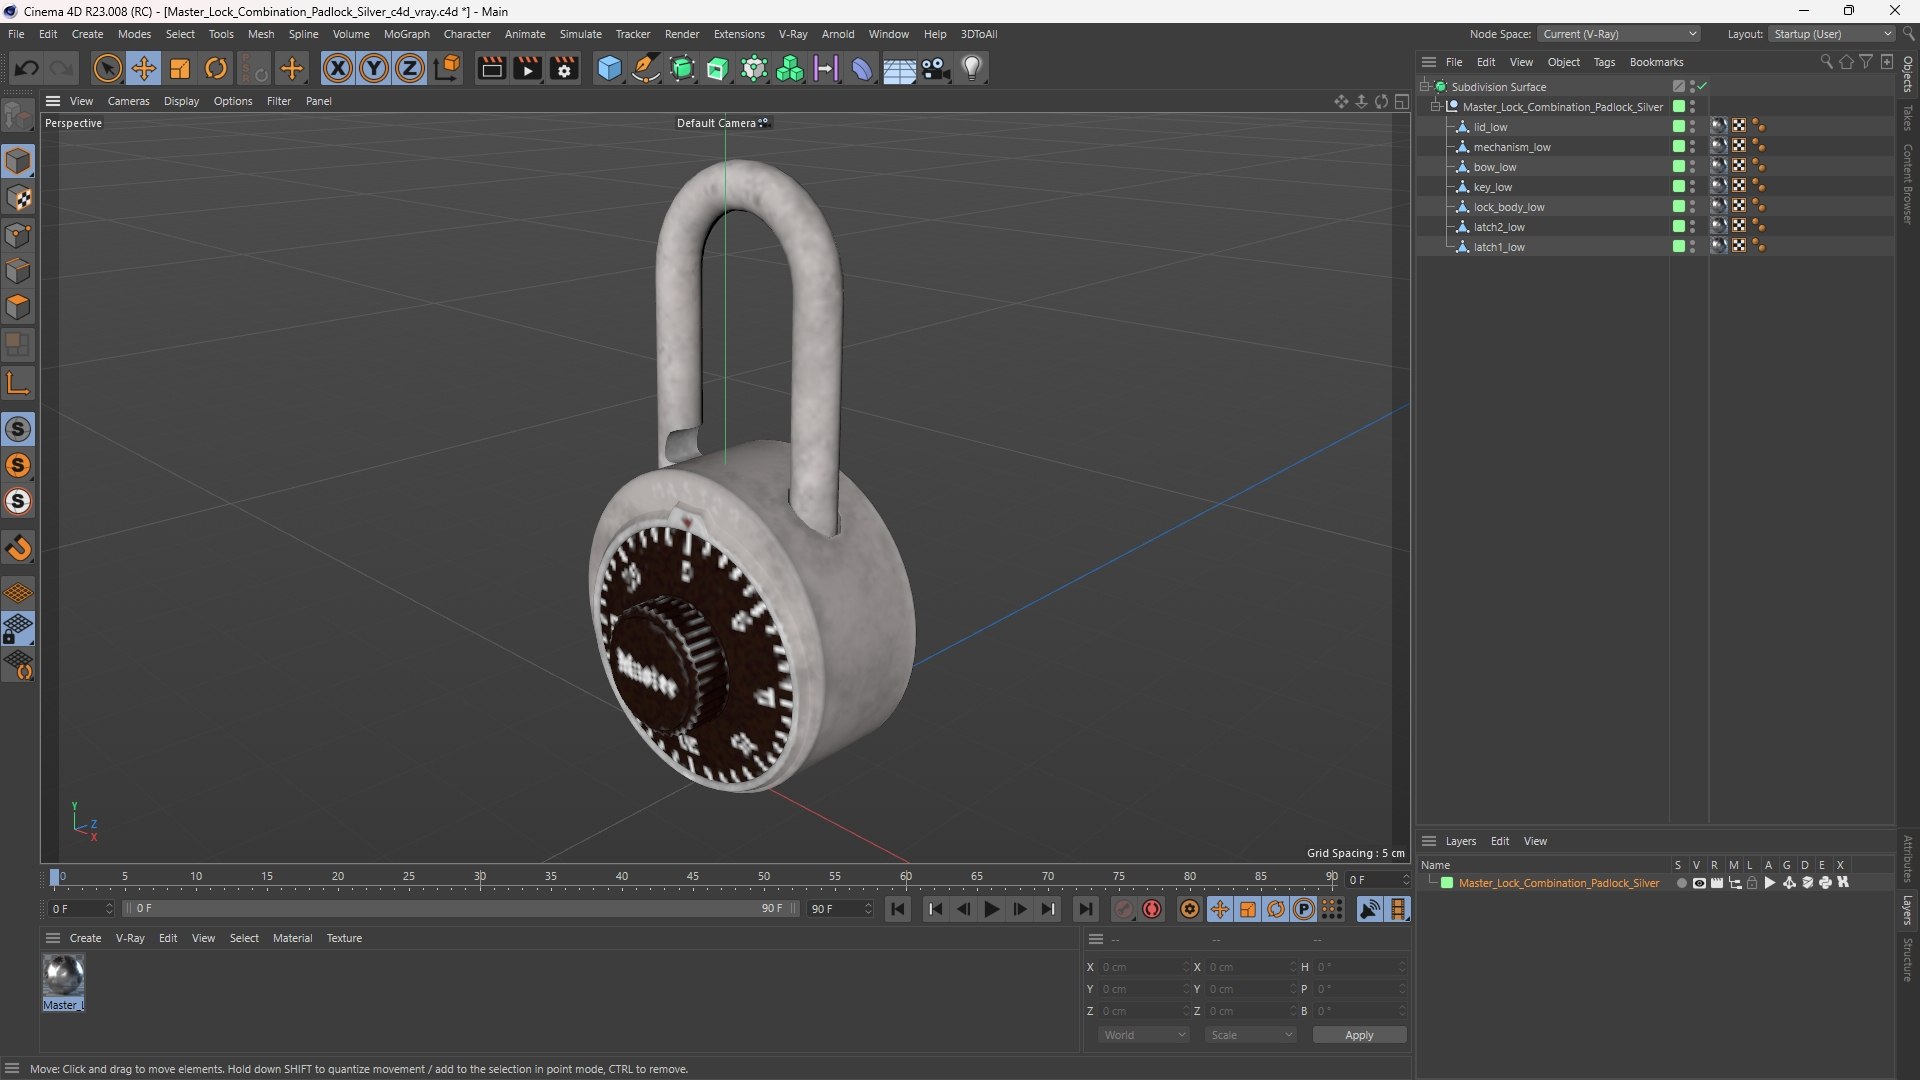1920x1080 pixels.
Task: Click layer color swatch of latch1_low
Action: pyautogui.click(x=1679, y=247)
